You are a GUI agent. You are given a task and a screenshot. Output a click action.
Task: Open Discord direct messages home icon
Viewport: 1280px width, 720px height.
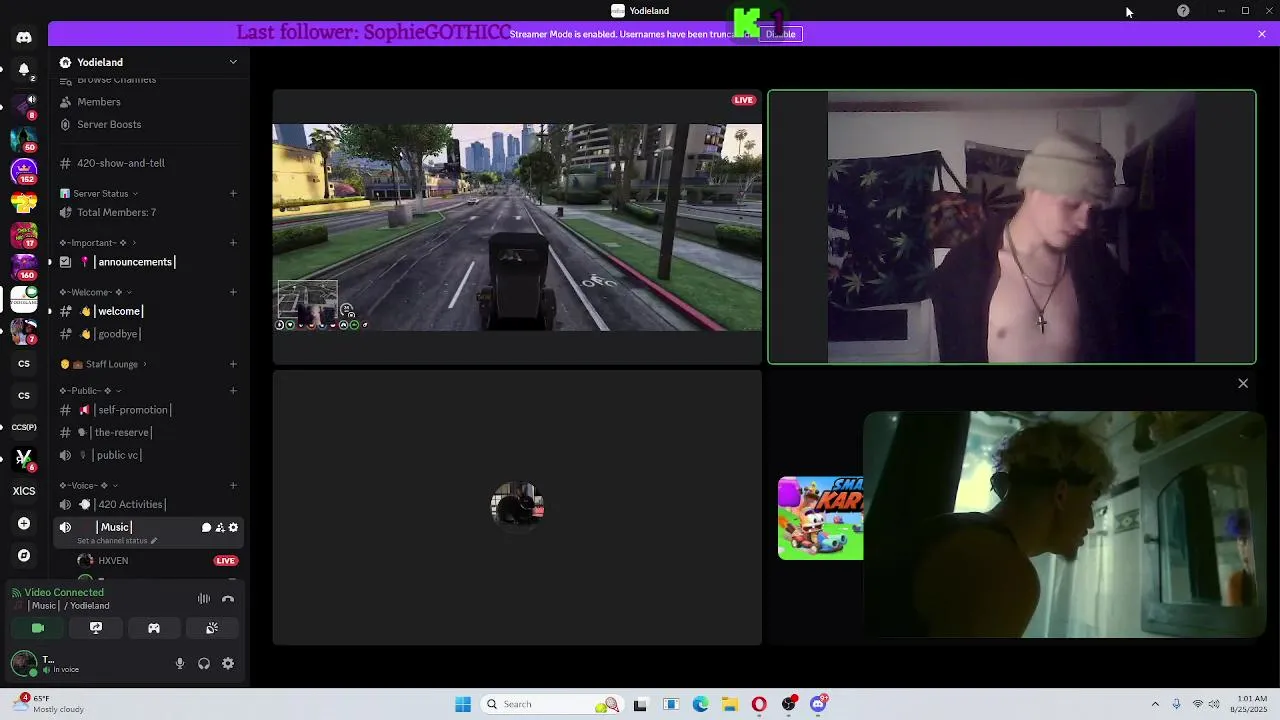click(x=24, y=37)
